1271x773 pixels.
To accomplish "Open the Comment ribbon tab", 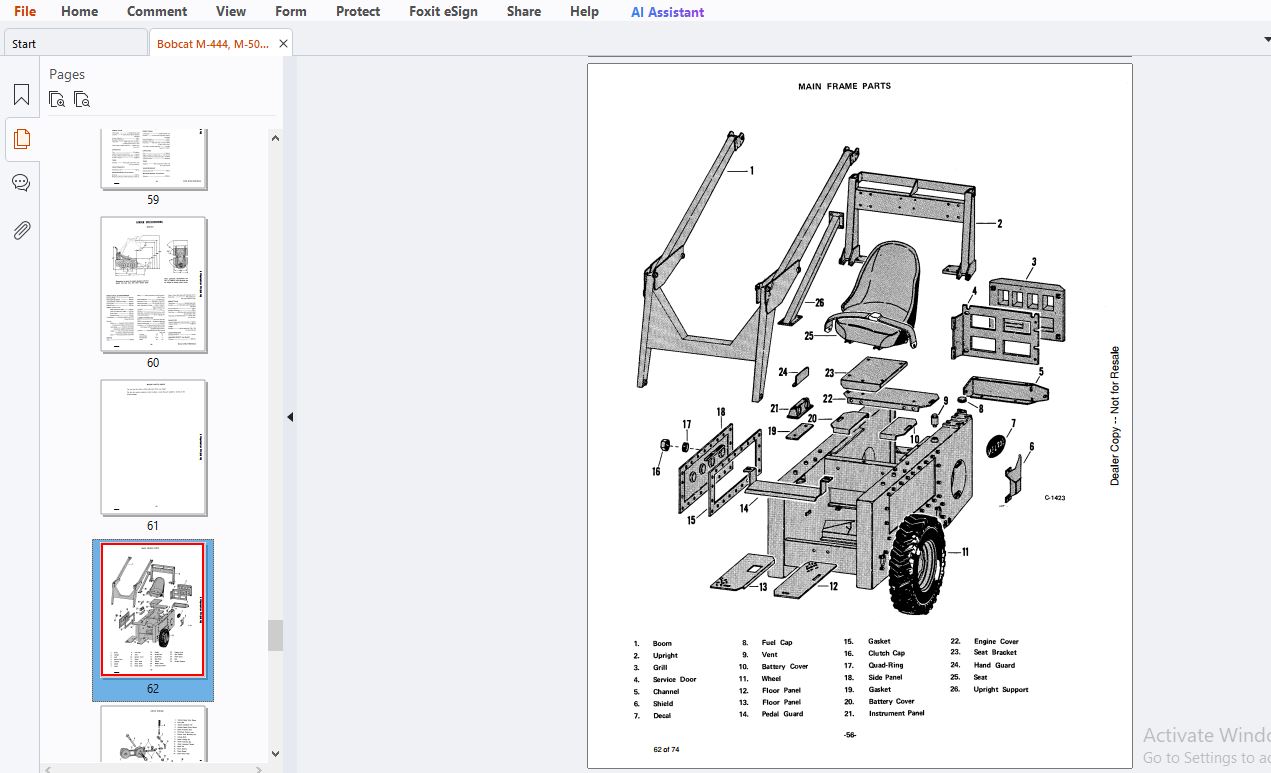I will (157, 11).
